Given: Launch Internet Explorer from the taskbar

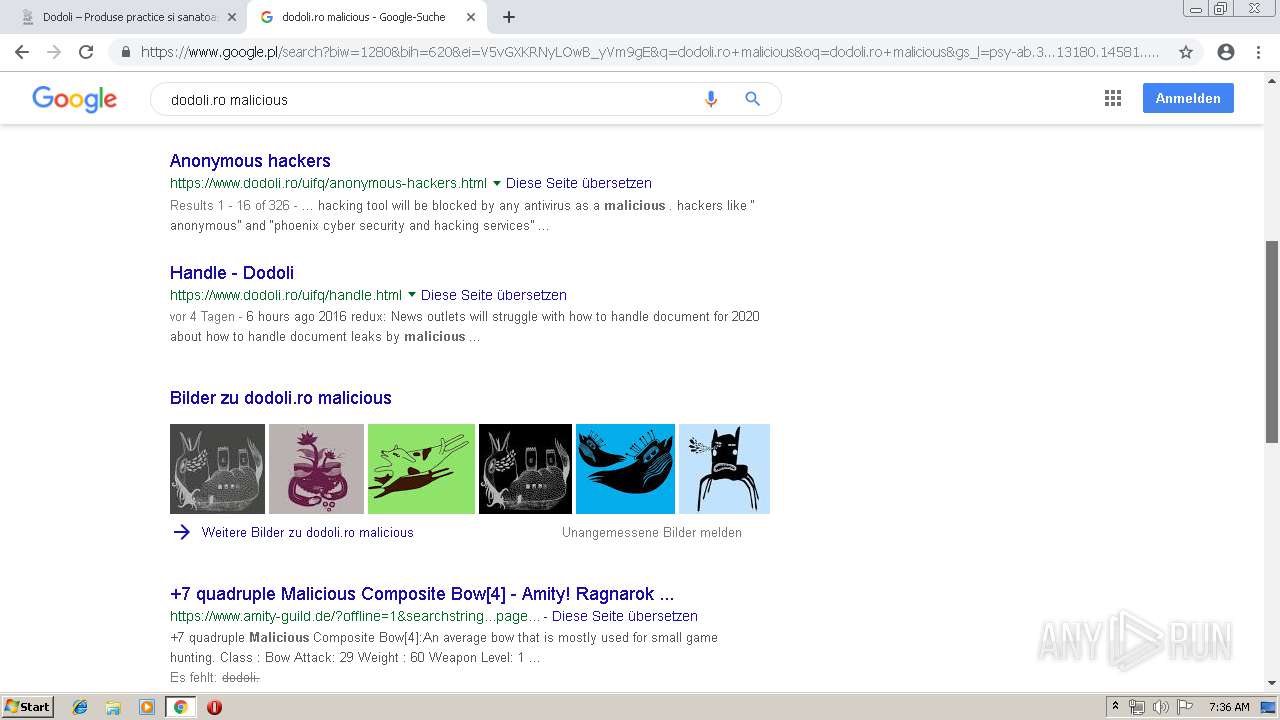Looking at the screenshot, I should pyautogui.click(x=80, y=707).
